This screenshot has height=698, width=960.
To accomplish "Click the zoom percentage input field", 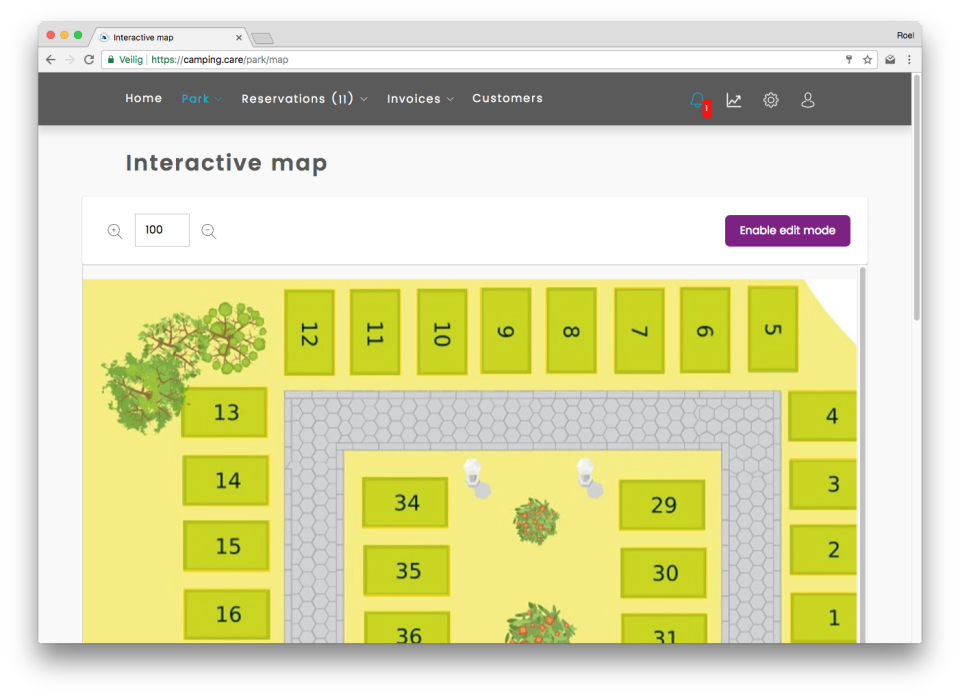I will pos(162,230).
